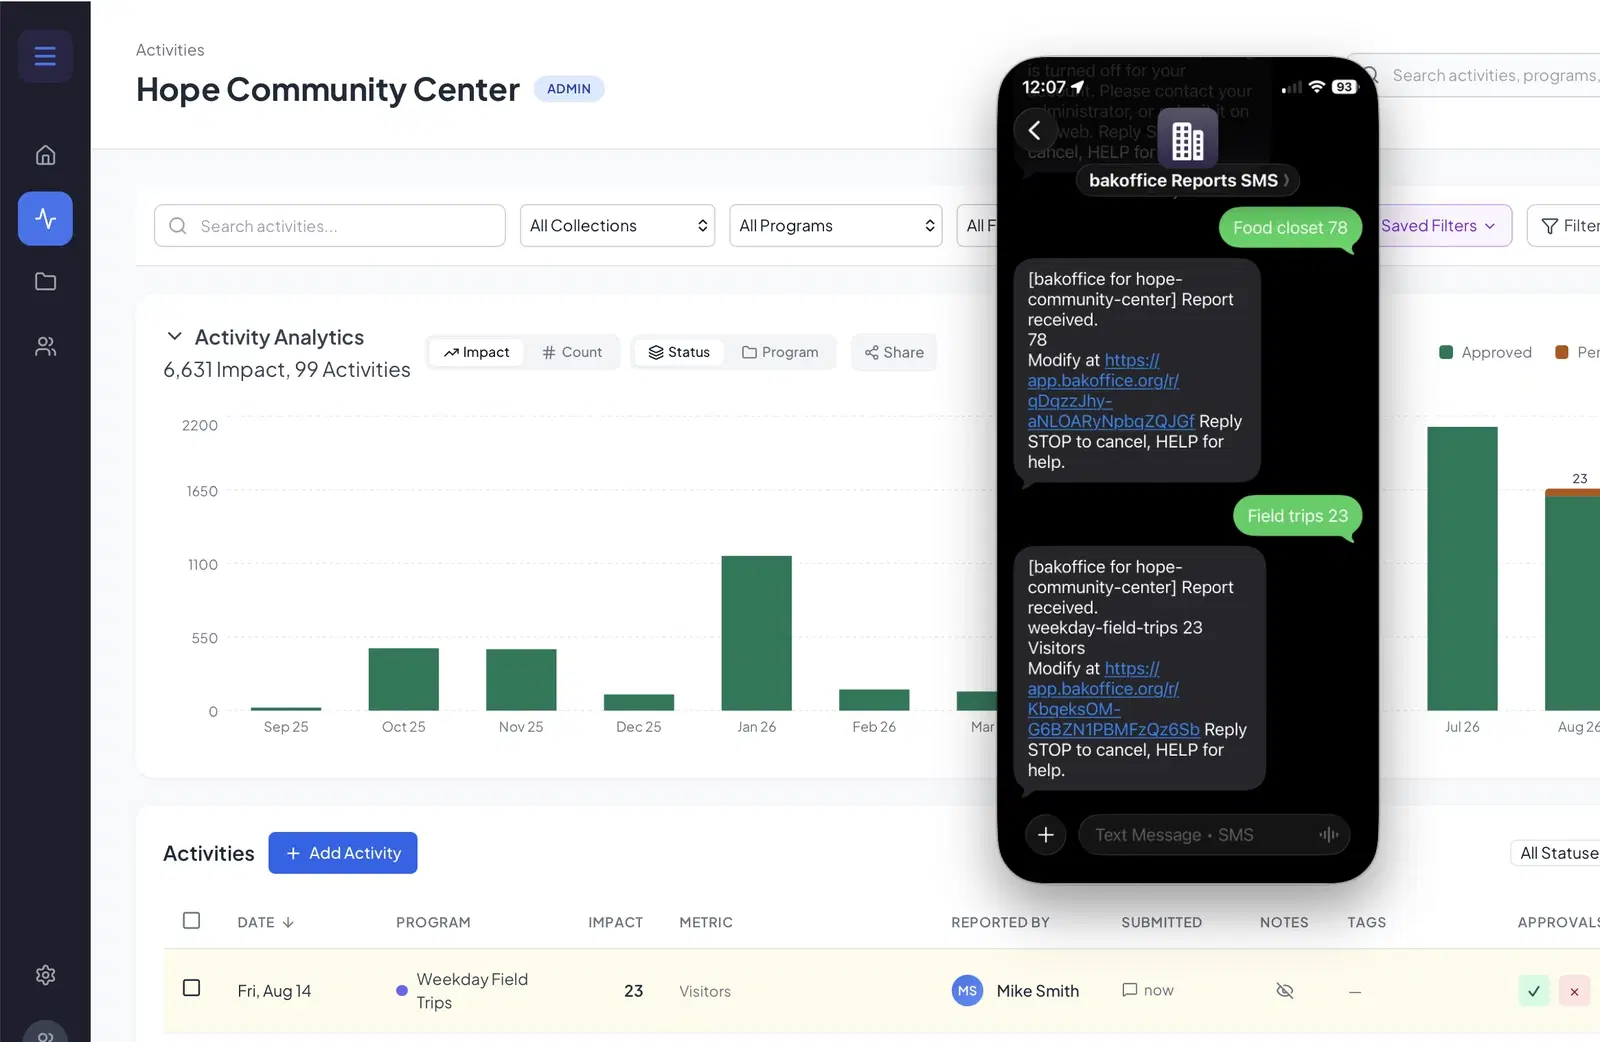The image size is (1600, 1042).
Task: Open the All Statuses dropdown
Action: (x=1556, y=853)
